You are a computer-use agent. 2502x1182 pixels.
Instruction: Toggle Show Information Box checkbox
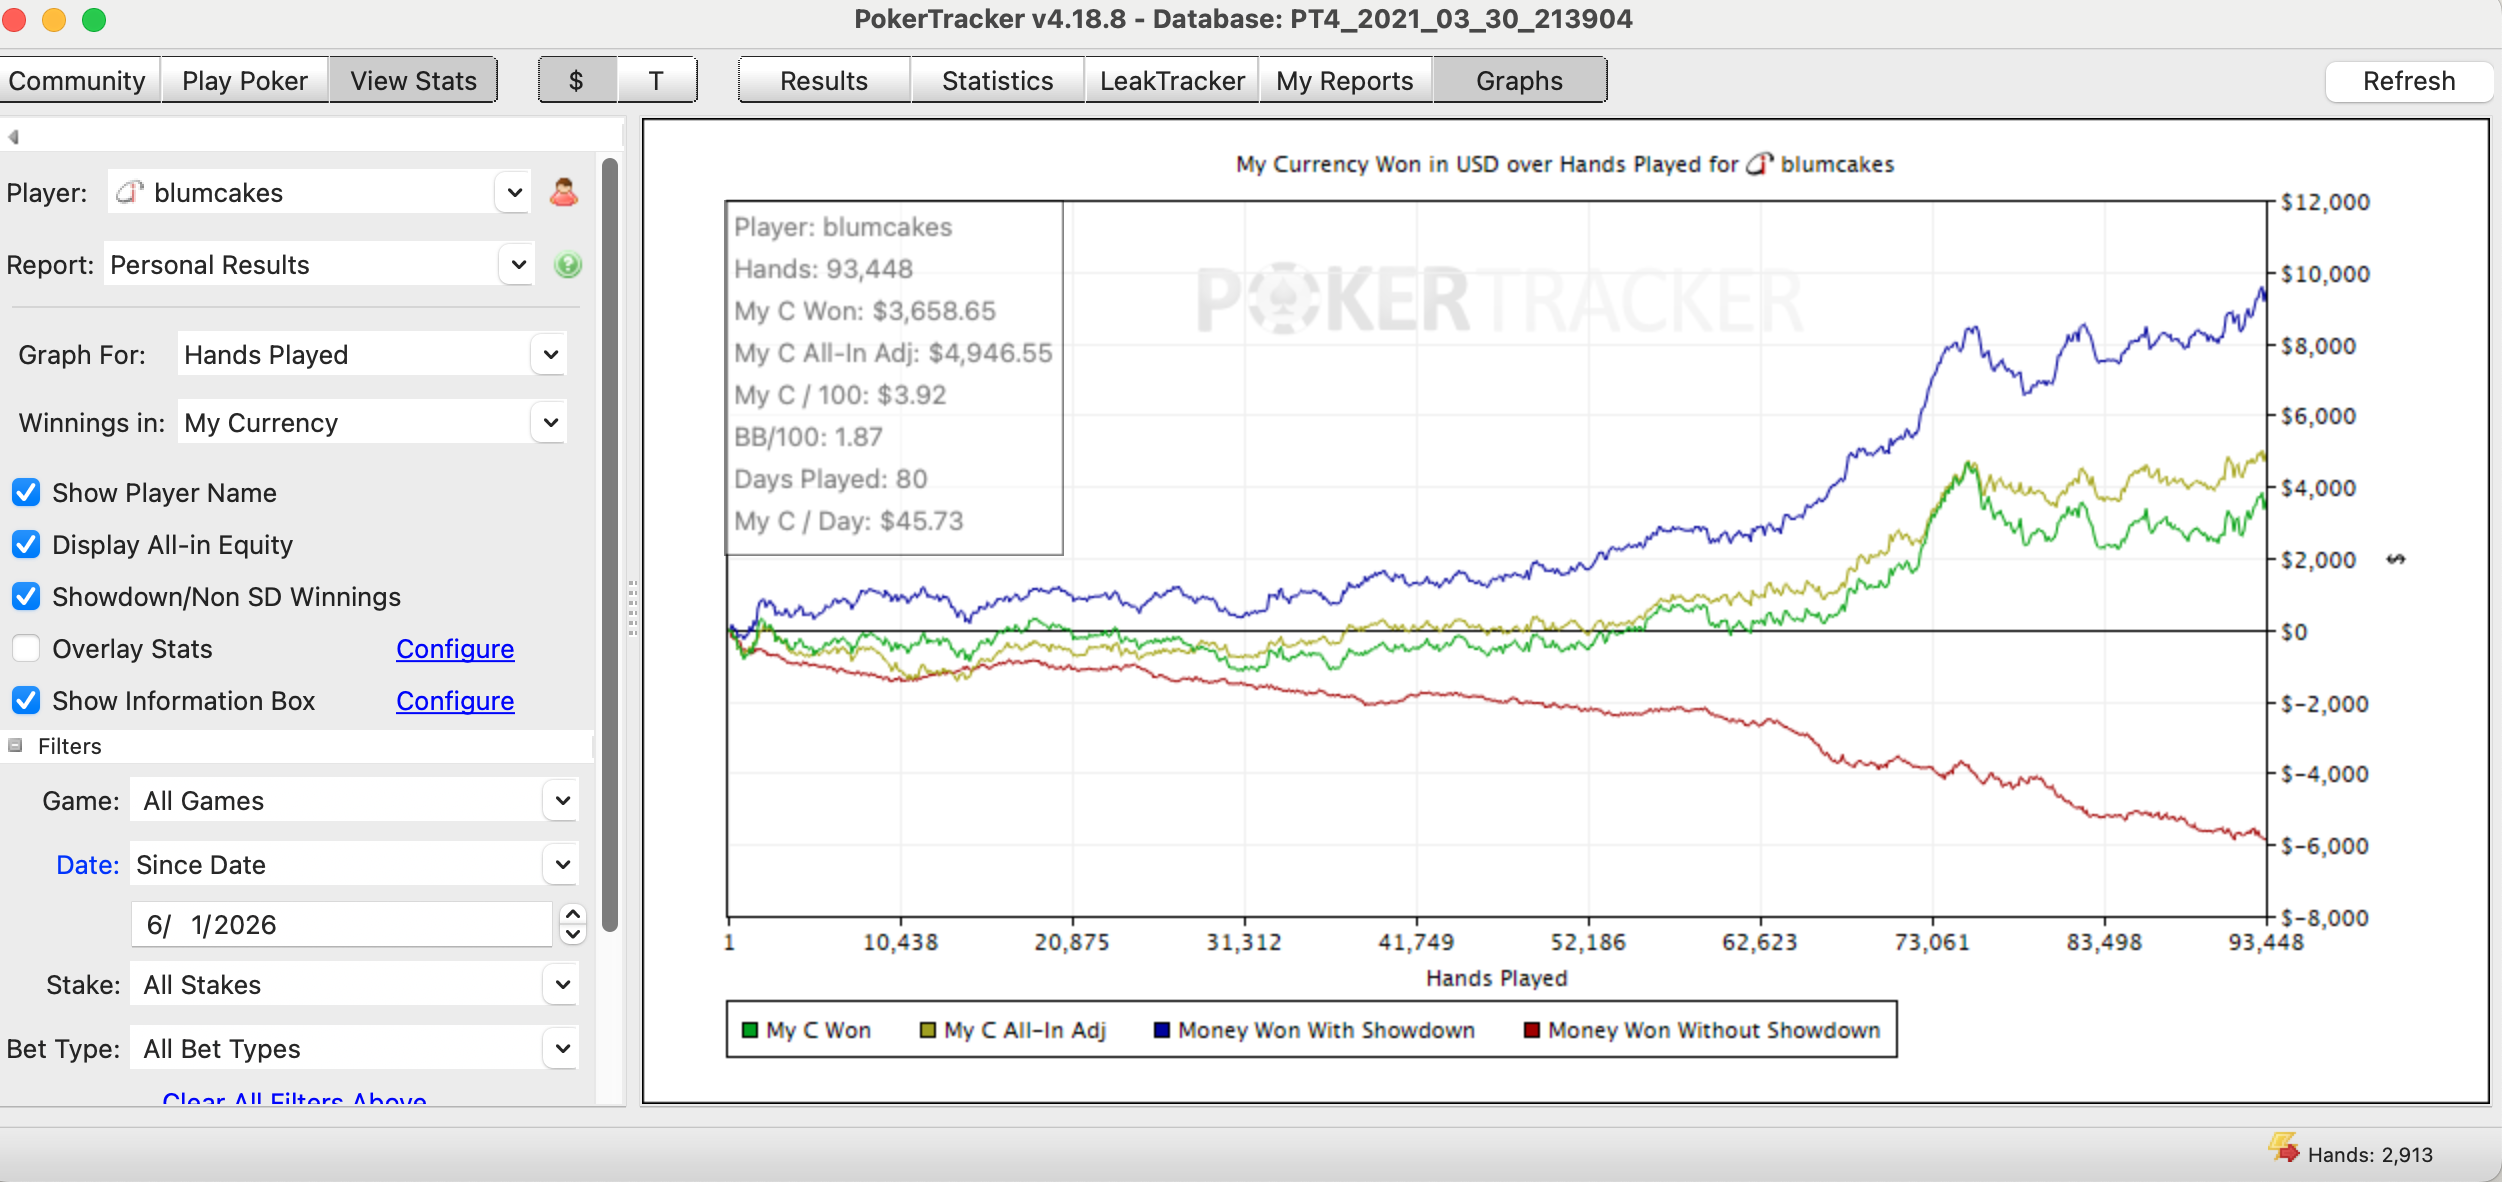(x=26, y=701)
